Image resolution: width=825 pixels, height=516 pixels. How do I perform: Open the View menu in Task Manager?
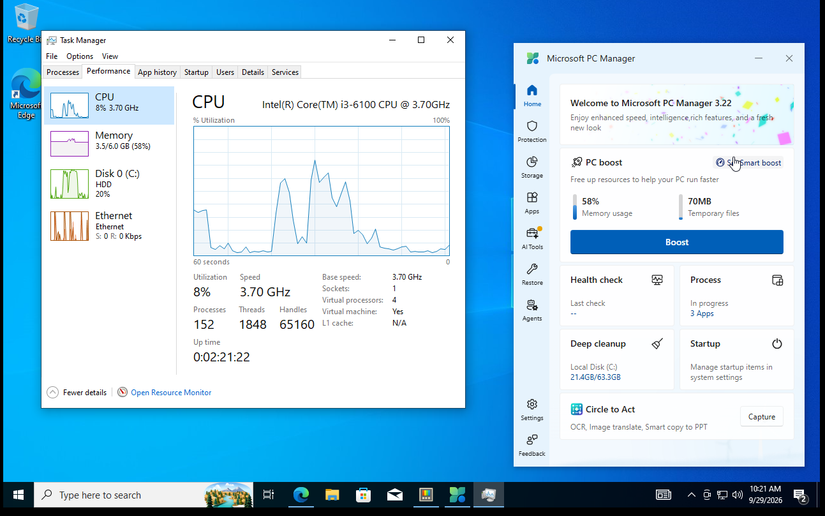109,56
